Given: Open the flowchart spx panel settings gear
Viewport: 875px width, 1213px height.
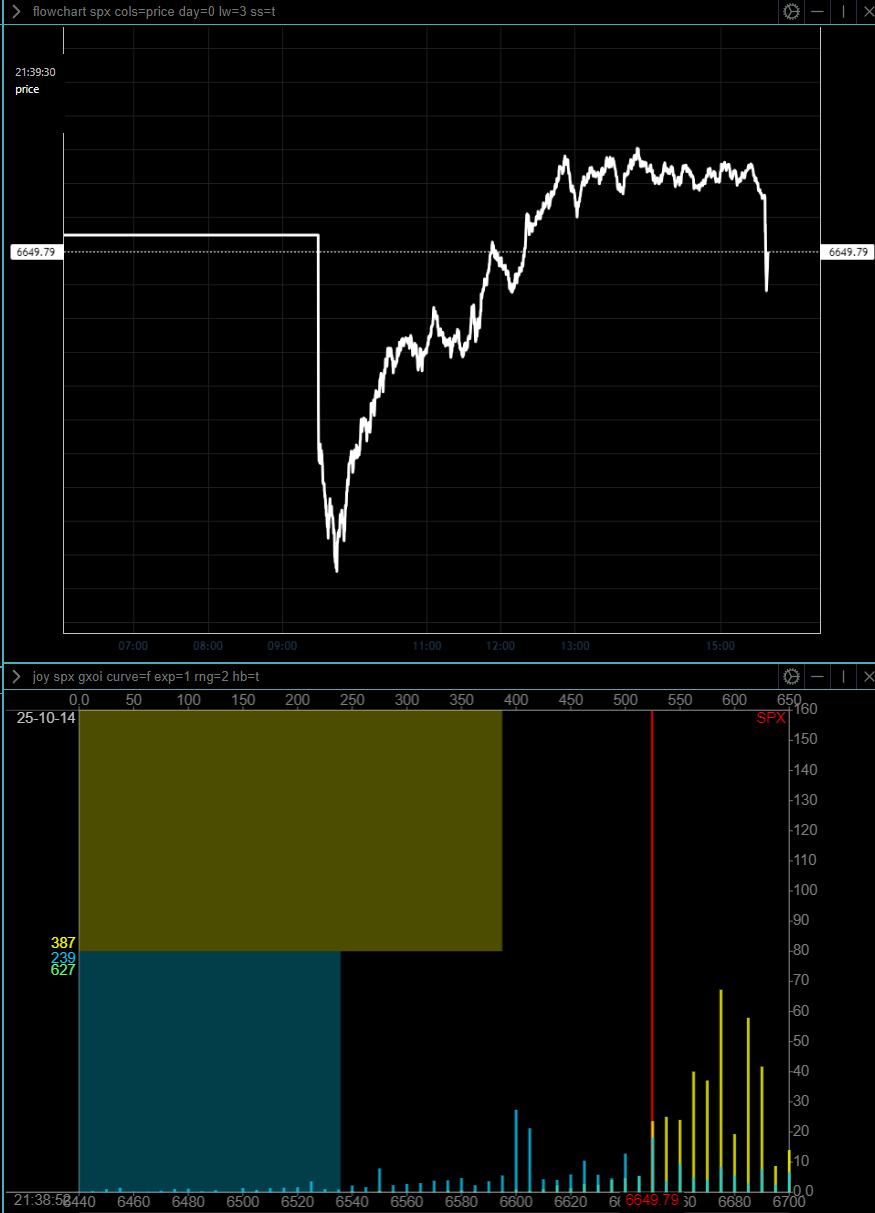Looking at the screenshot, I should point(790,12).
